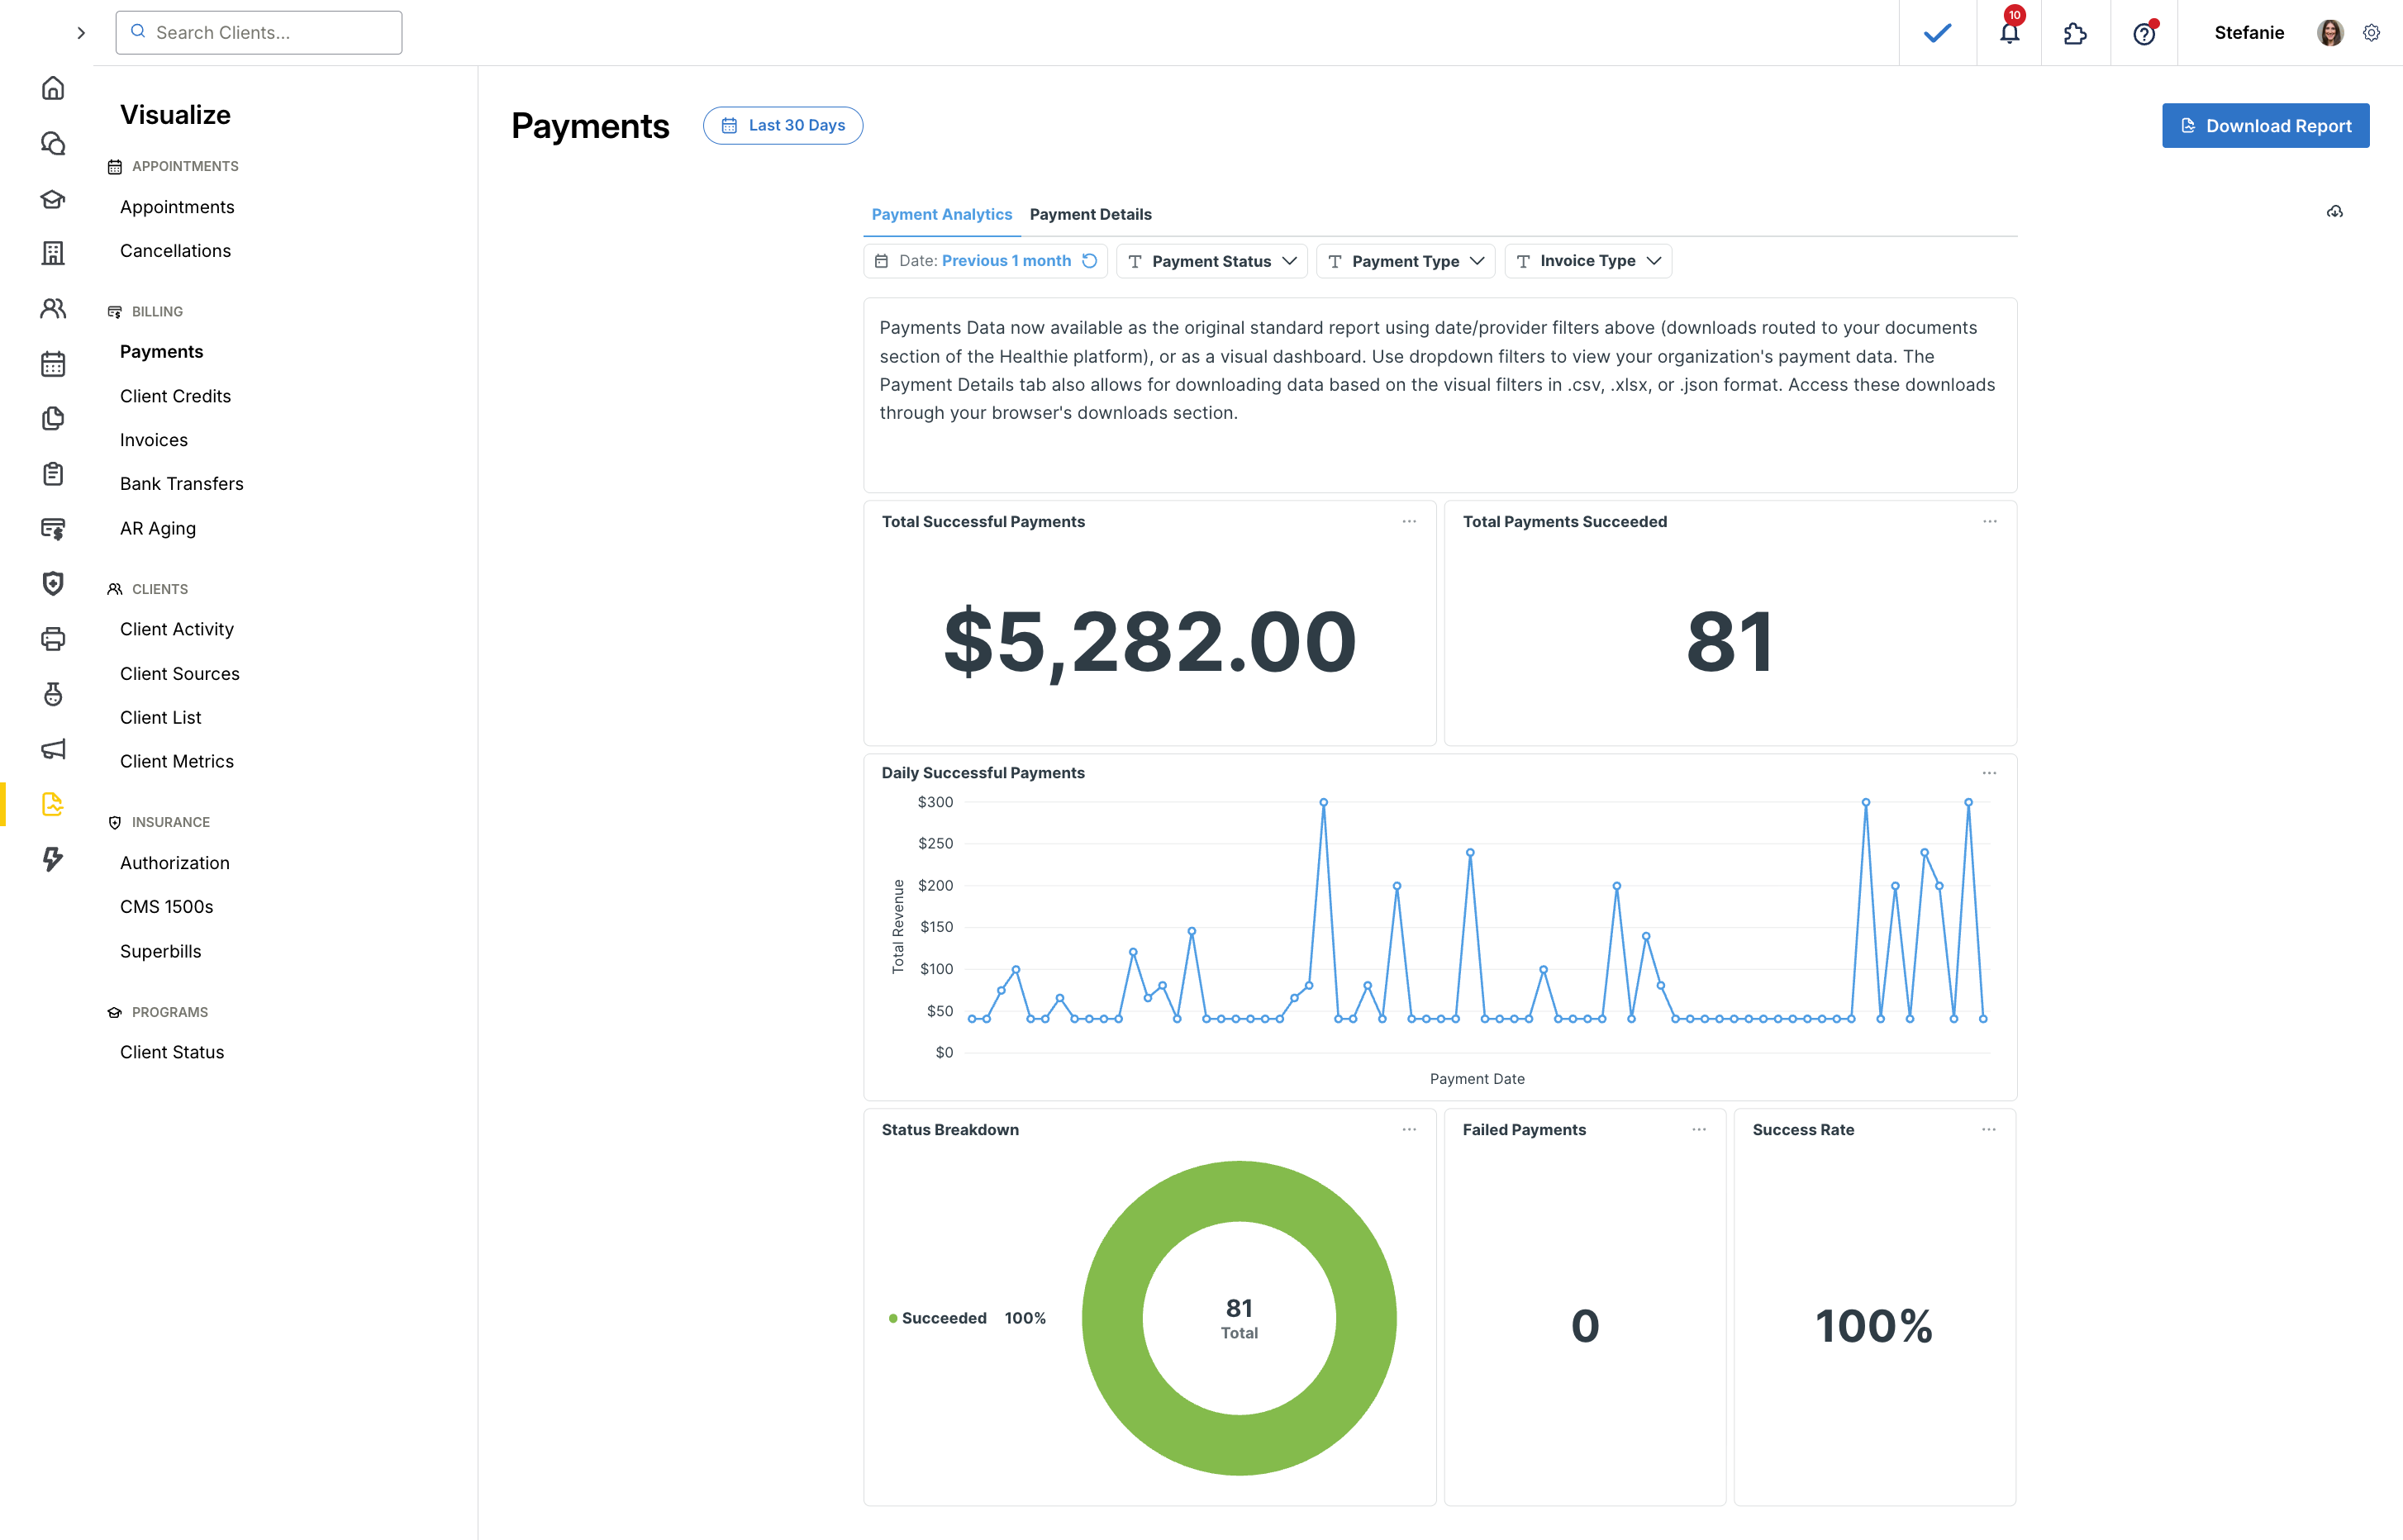Reset the Date filter refresh icon

pyautogui.click(x=1090, y=261)
